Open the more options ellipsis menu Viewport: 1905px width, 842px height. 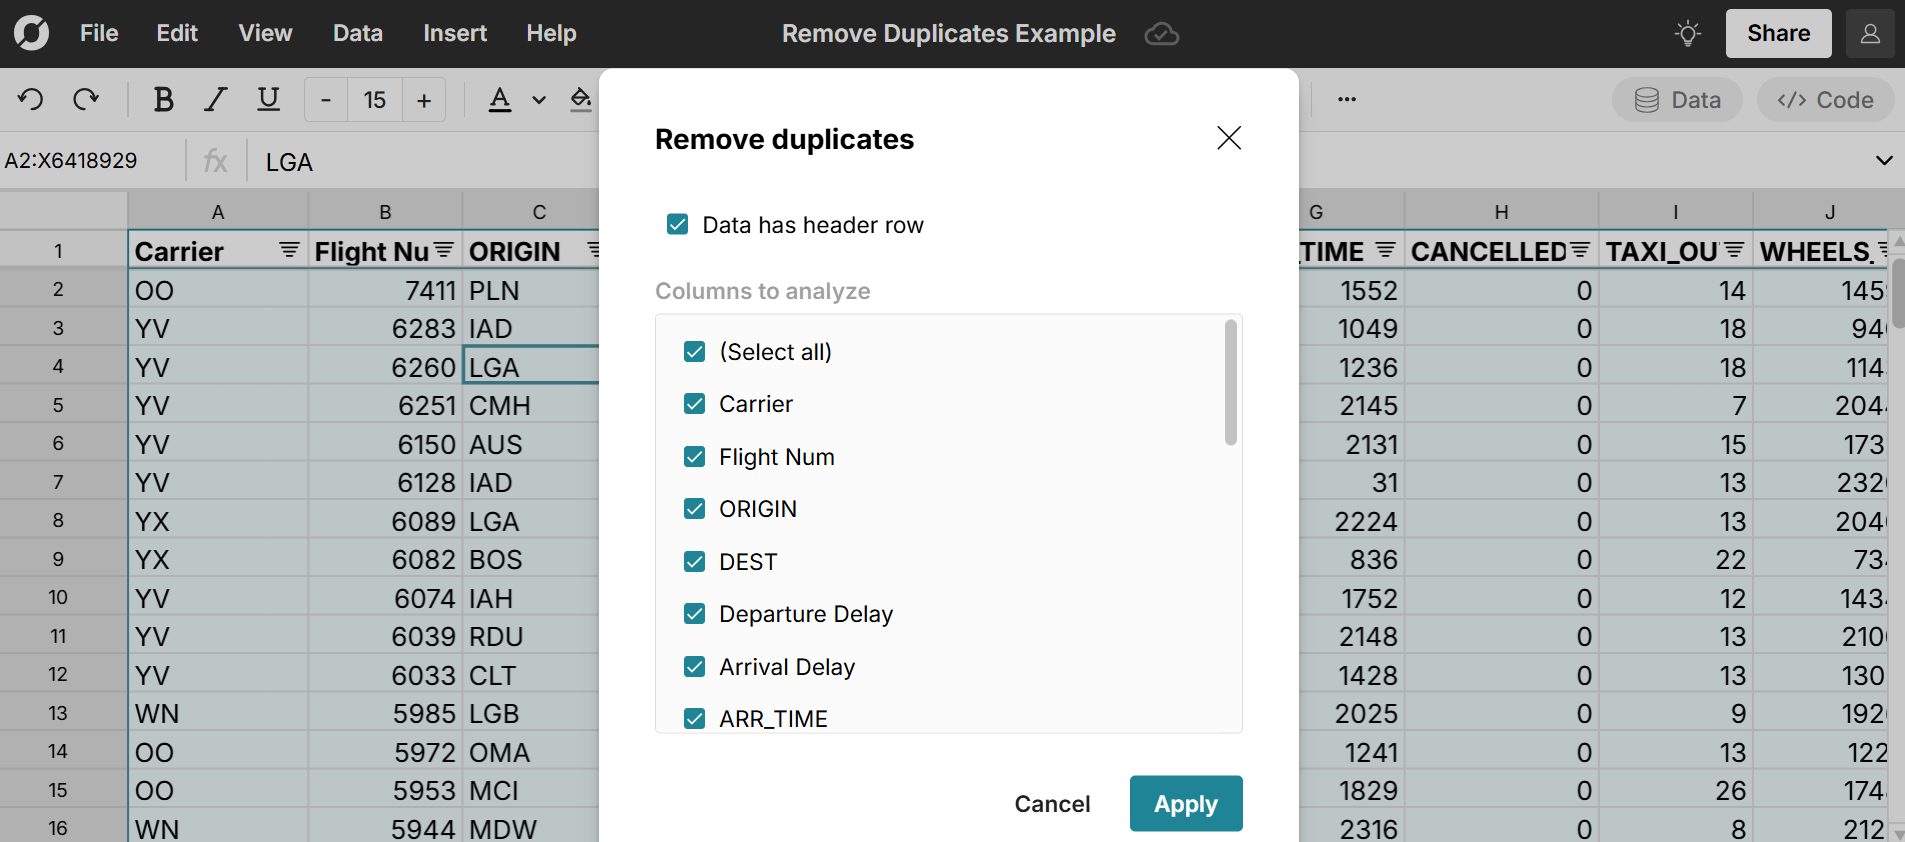click(1347, 99)
